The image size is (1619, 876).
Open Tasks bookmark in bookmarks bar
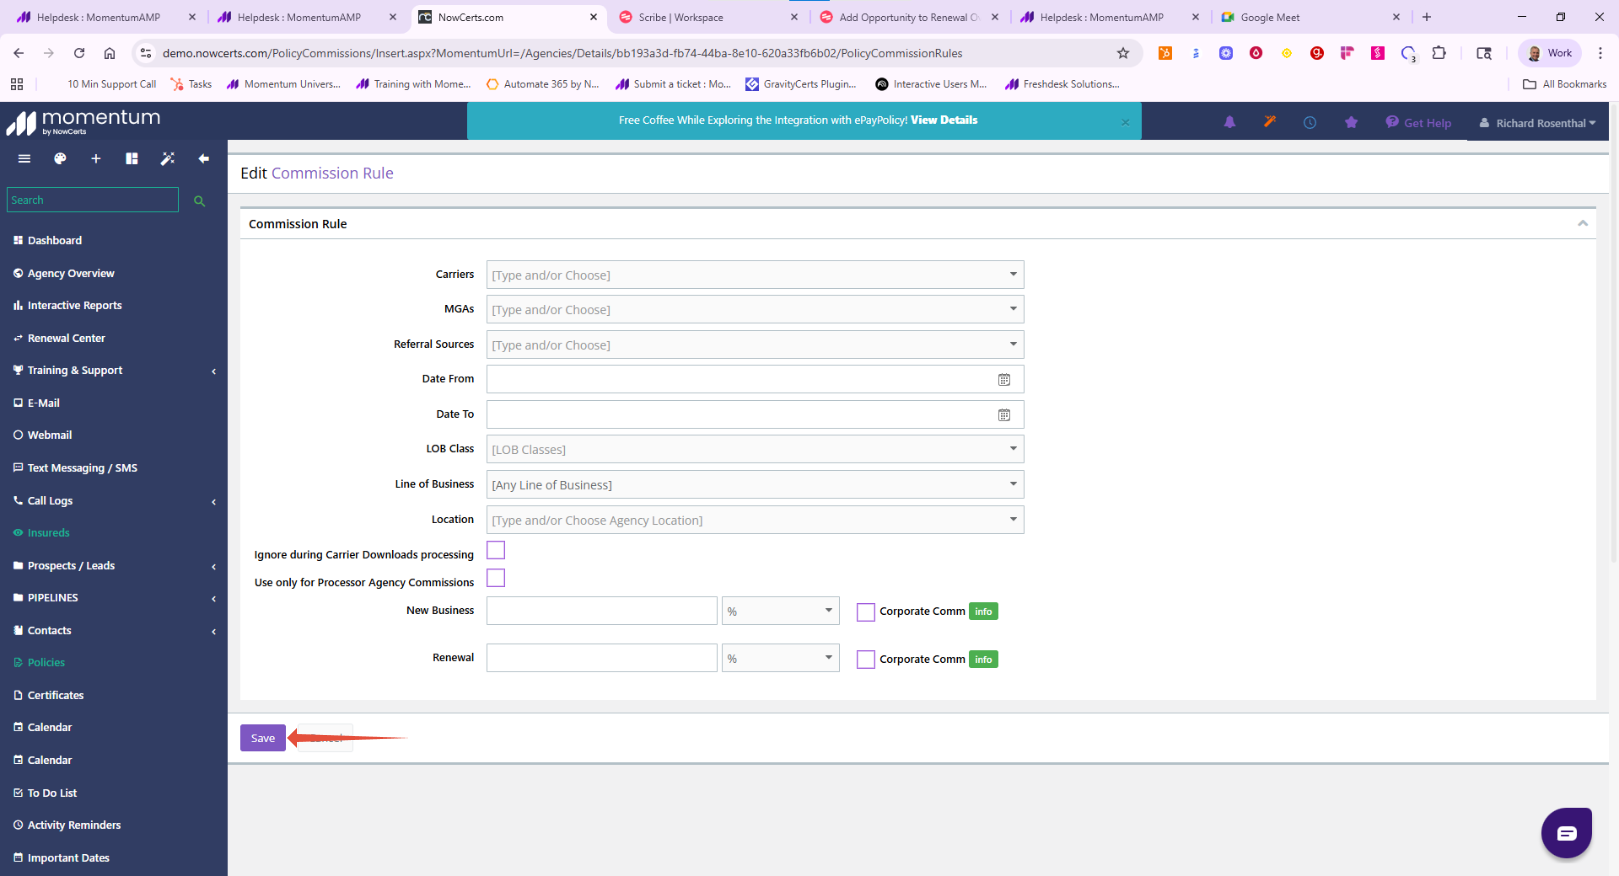coord(191,84)
